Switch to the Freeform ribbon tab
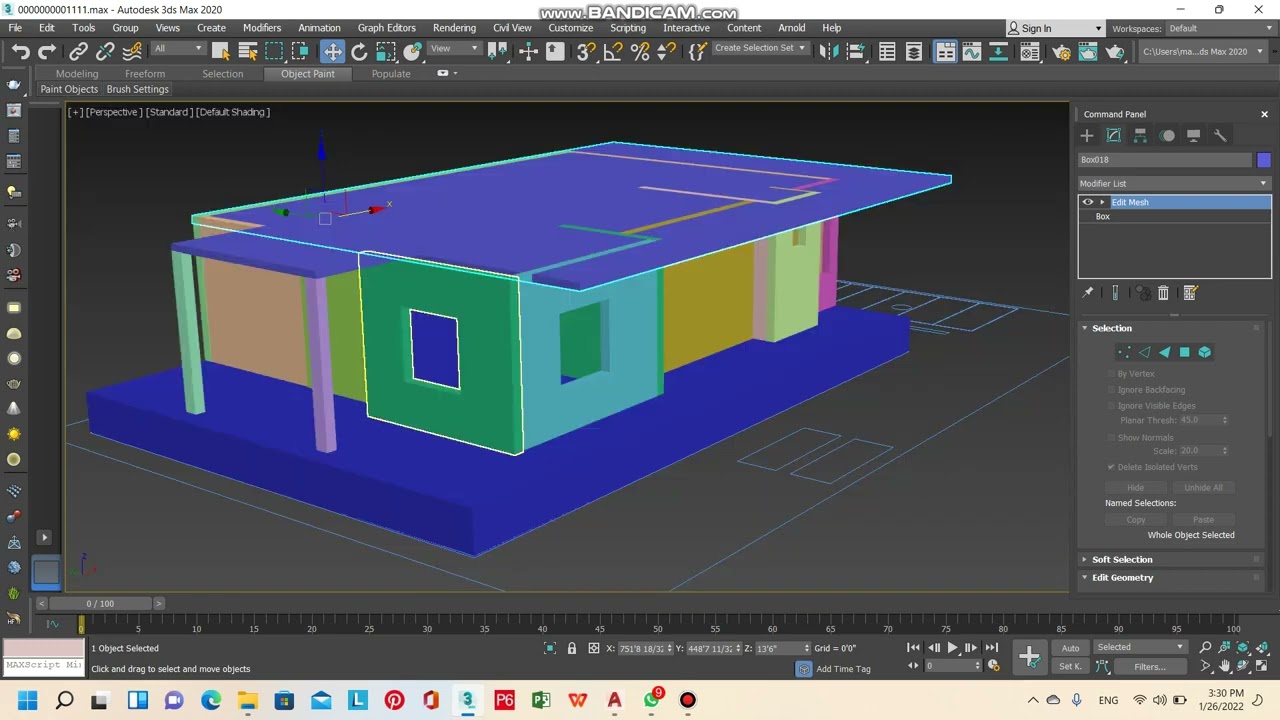Image resolution: width=1280 pixels, height=720 pixels. coord(145,74)
